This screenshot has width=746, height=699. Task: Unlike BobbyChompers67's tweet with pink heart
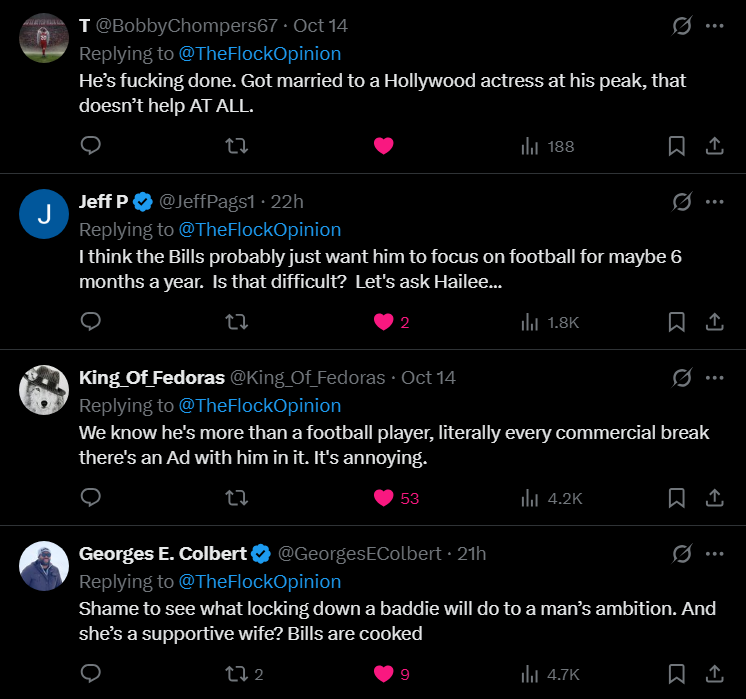[x=383, y=146]
